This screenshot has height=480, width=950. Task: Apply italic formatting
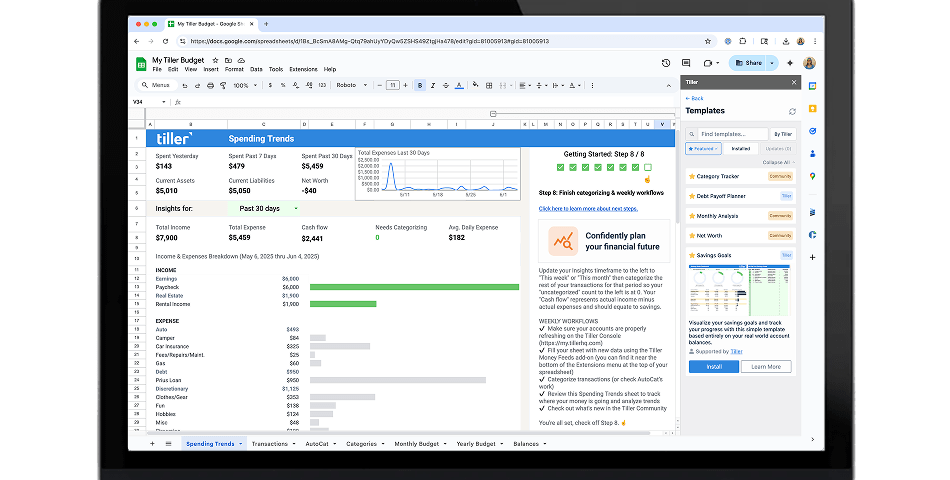pyautogui.click(x=433, y=85)
